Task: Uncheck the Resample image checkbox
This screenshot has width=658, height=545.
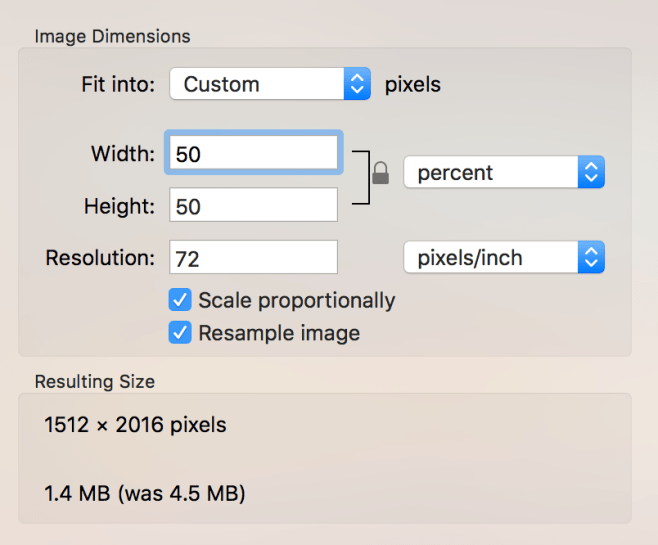Action: (180, 333)
